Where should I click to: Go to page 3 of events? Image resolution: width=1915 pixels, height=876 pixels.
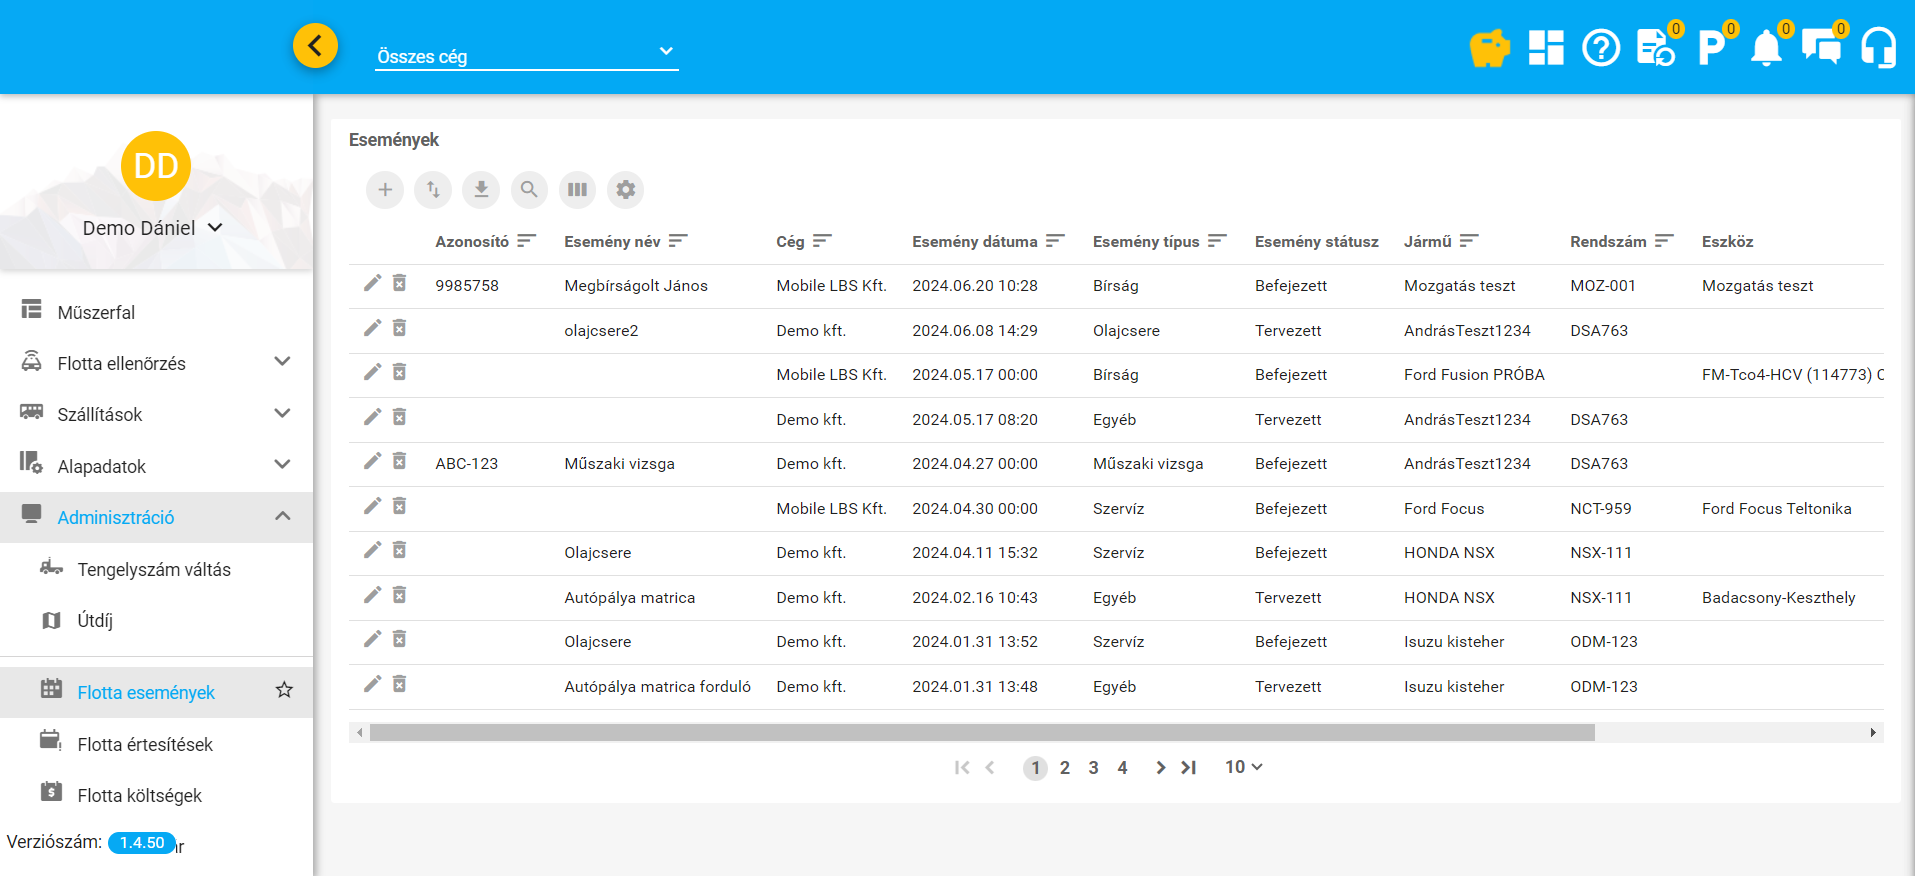(1093, 768)
